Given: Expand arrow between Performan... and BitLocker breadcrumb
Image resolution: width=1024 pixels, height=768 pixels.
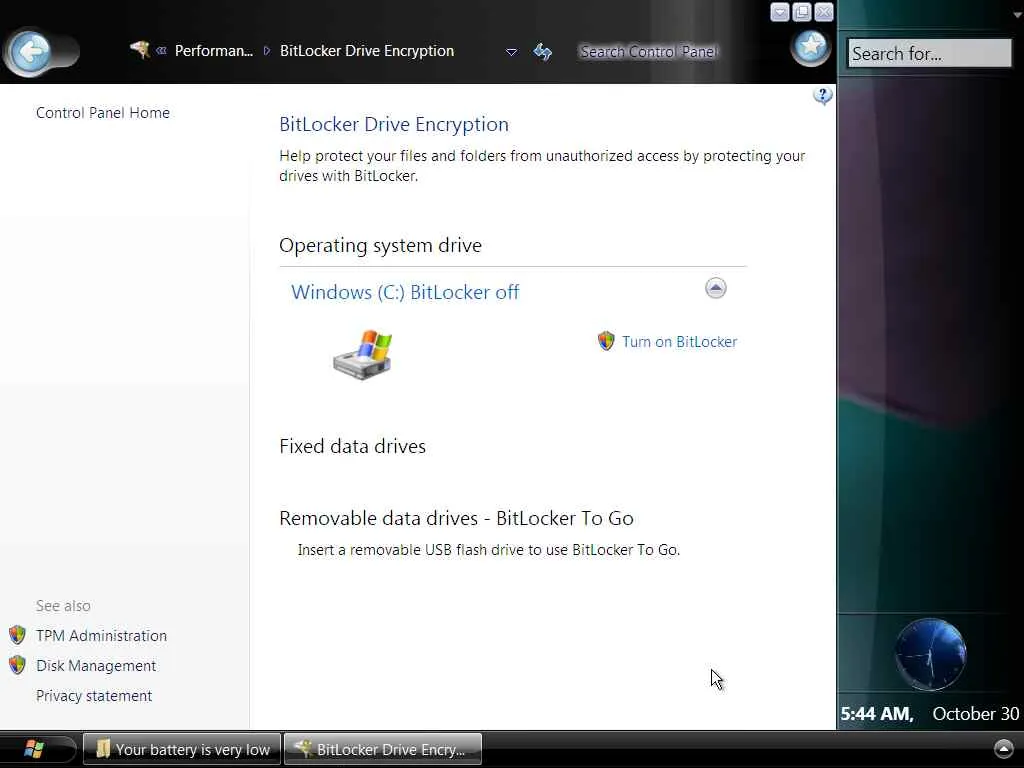Looking at the screenshot, I should pos(266,51).
